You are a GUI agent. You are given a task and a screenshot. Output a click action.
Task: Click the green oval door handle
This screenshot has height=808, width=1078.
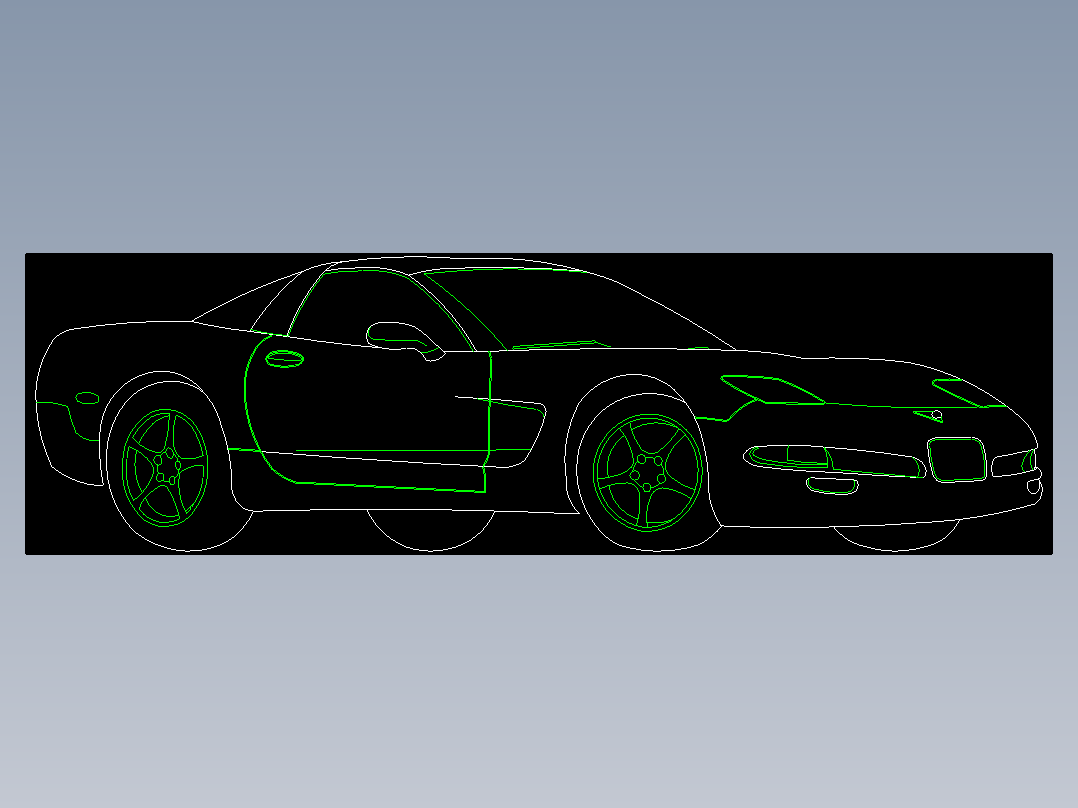click(285, 358)
